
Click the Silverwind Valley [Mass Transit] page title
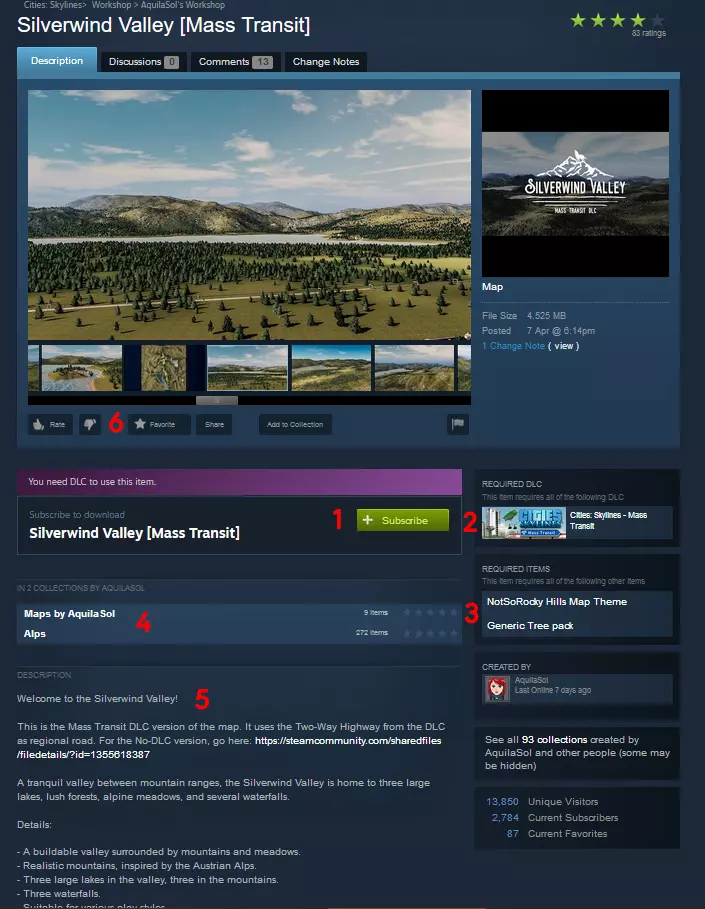(163, 26)
